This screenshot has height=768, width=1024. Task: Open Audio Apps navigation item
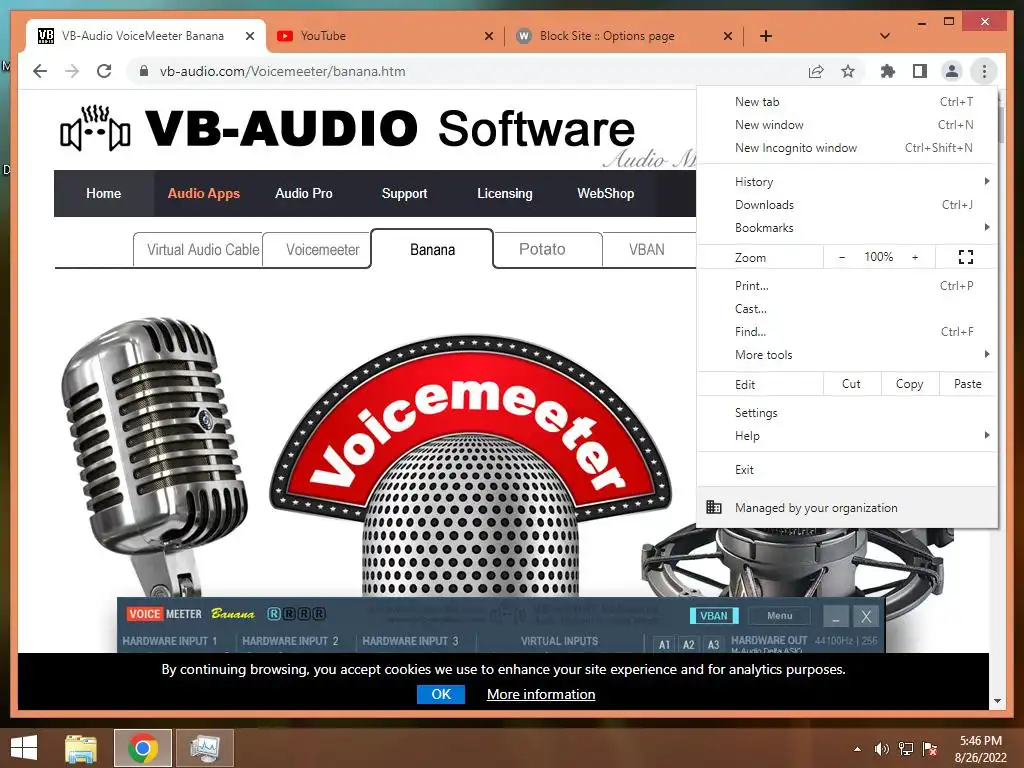tap(204, 193)
